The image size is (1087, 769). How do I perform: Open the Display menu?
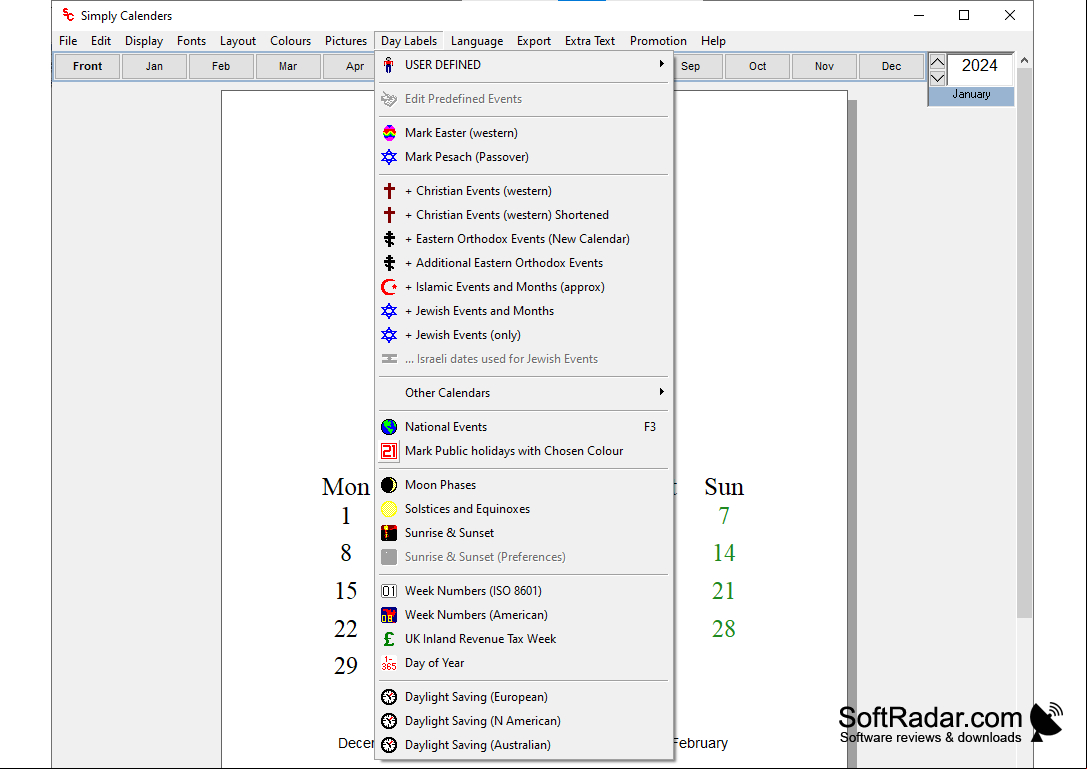click(x=144, y=41)
